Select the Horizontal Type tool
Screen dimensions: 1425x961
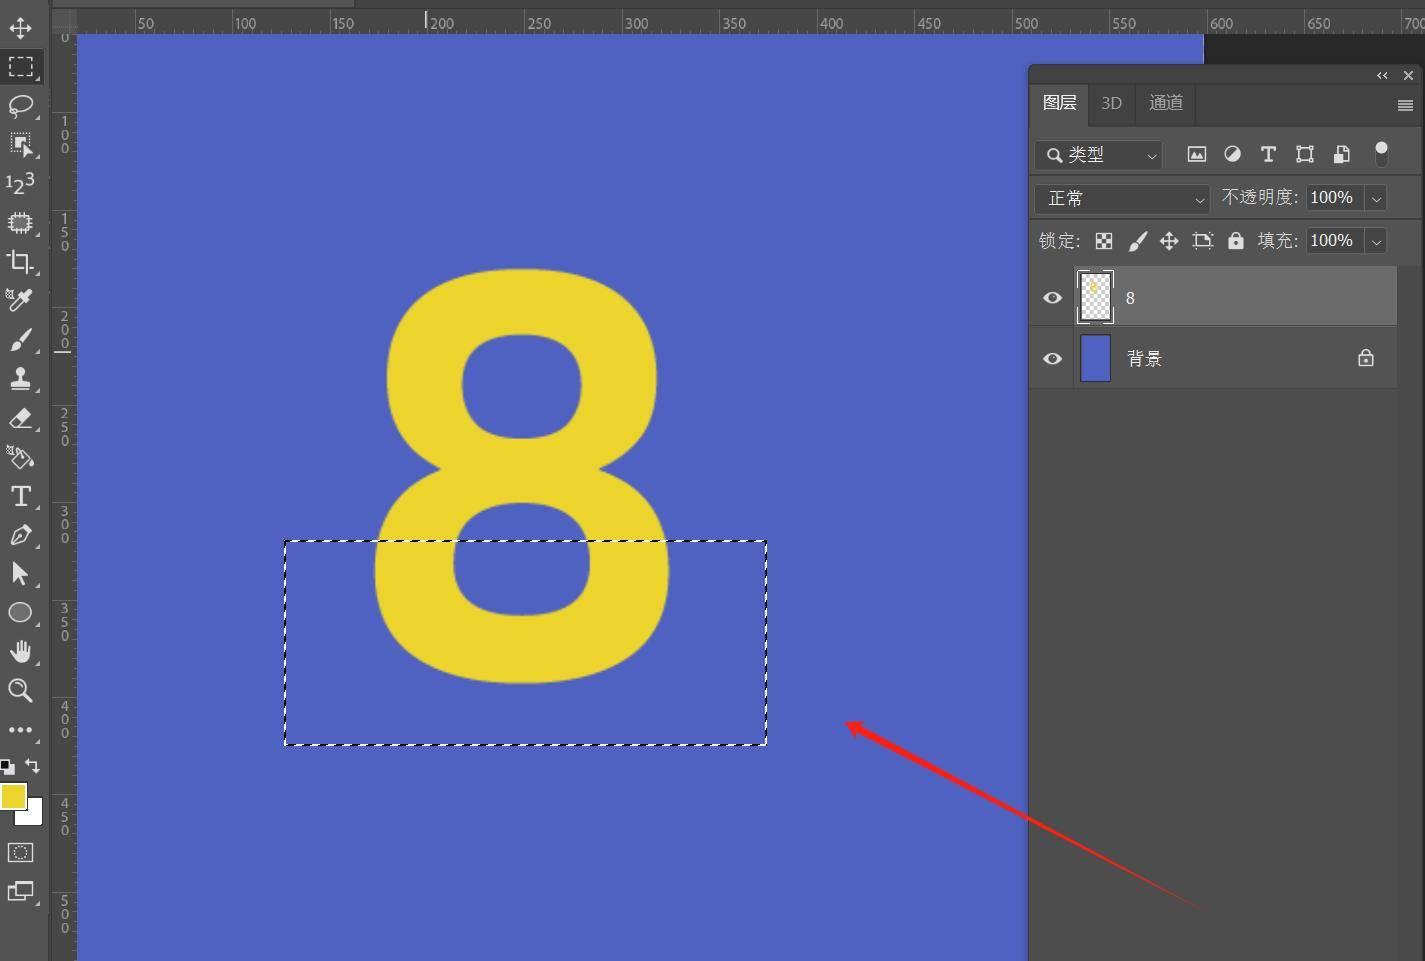[20, 497]
